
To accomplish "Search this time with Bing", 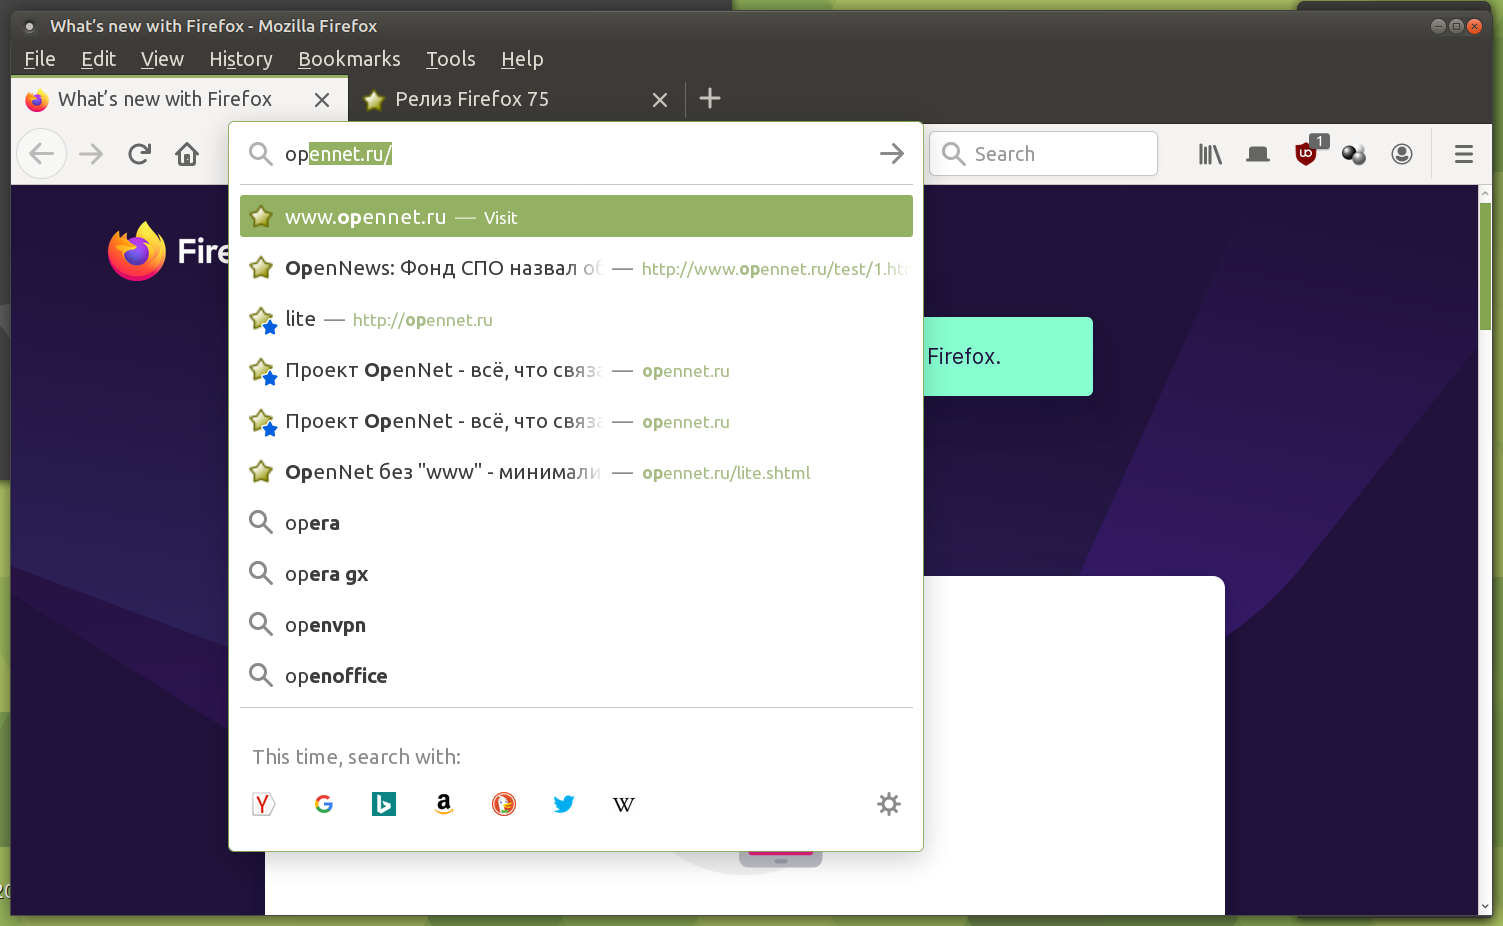I will coord(384,804).
